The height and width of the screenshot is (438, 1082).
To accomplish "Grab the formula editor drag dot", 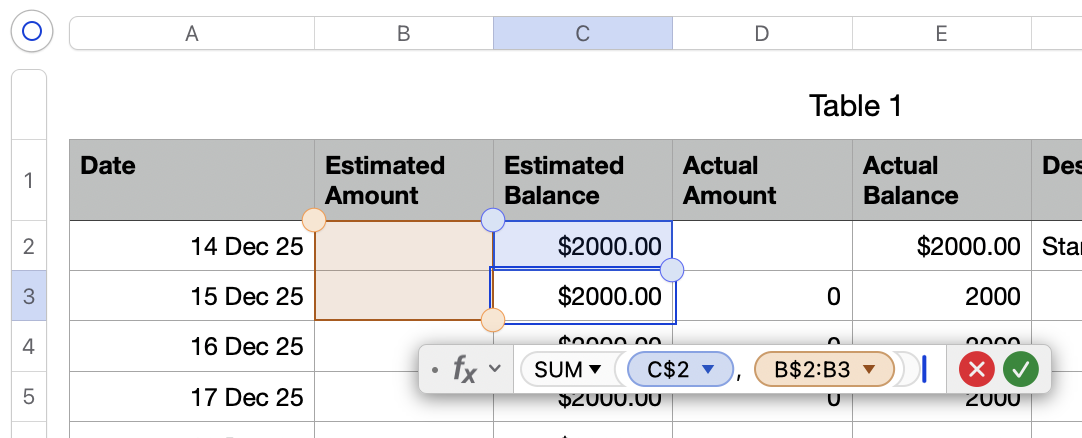I will [x=434, y=371].
